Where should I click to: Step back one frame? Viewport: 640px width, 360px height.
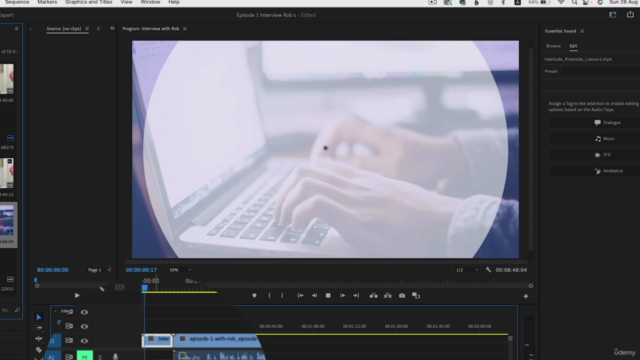point(314,296)
